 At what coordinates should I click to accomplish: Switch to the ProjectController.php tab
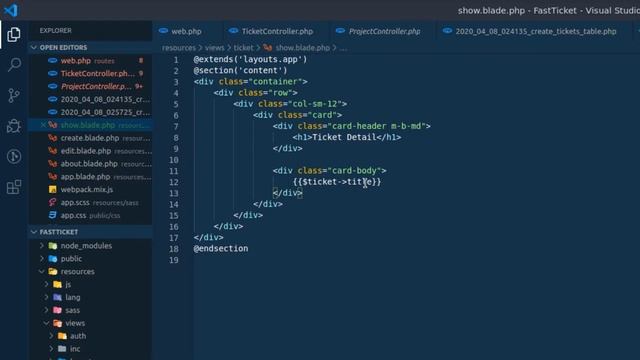coord(384,31)
